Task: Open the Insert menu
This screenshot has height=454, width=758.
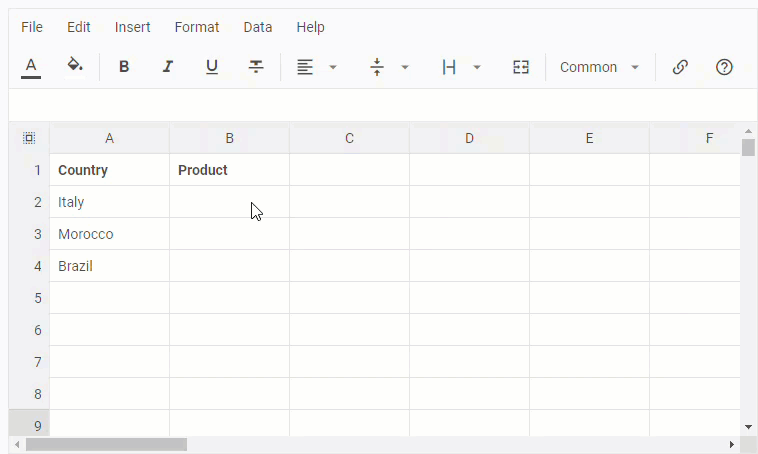Action: click(x=132, y=27)
